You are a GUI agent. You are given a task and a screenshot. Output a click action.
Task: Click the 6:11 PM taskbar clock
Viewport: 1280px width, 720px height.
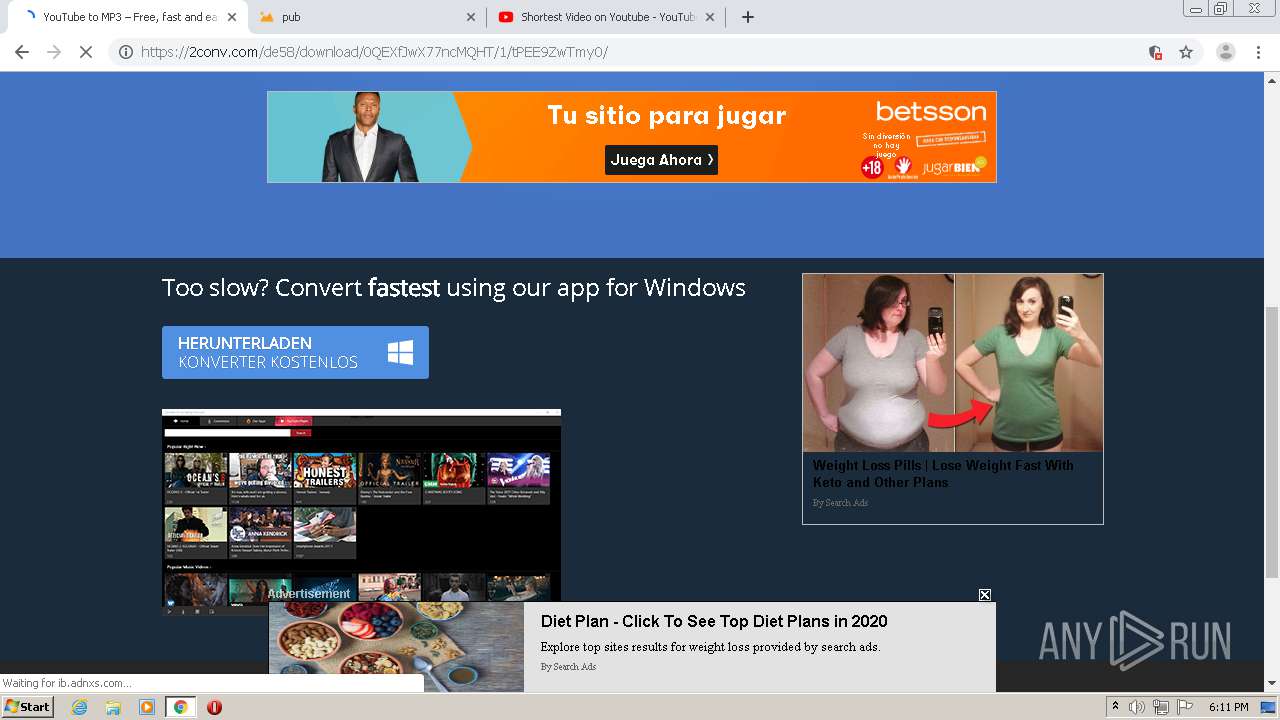(1229, 707)
